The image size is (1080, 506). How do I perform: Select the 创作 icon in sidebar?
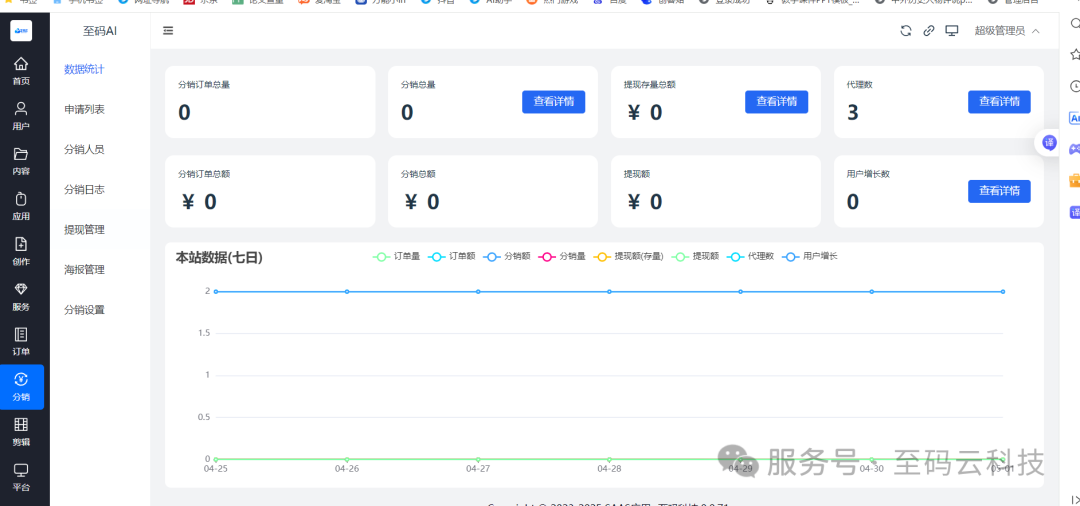pos(21,250)
